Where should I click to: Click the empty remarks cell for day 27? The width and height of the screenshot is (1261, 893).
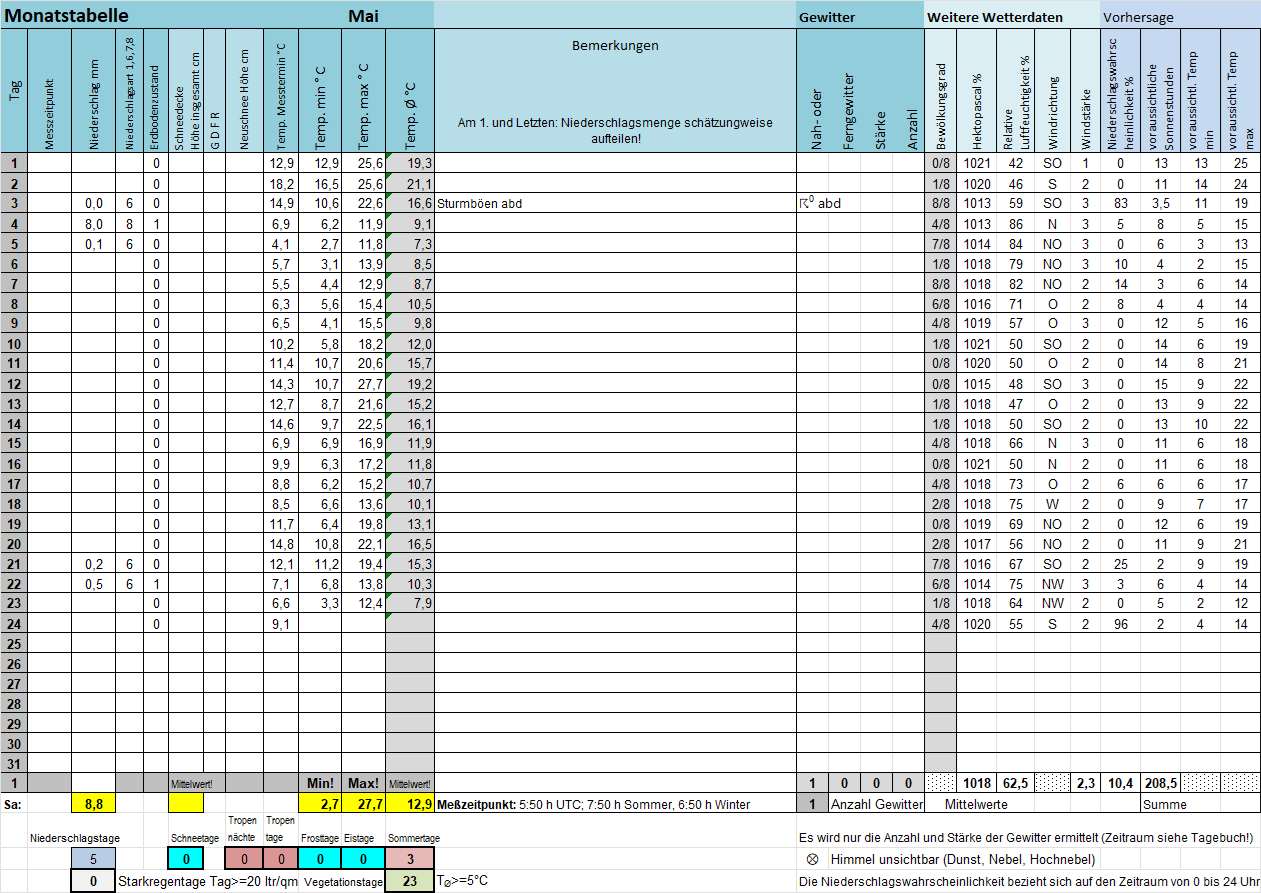615,683
